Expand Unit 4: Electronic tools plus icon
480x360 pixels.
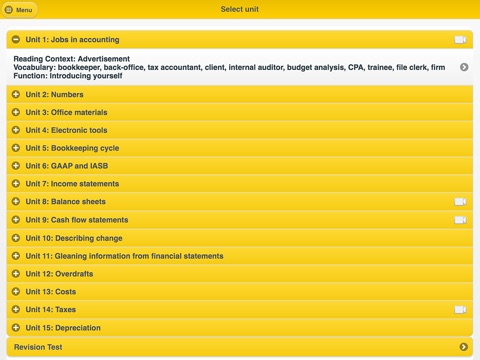(16, 130)
